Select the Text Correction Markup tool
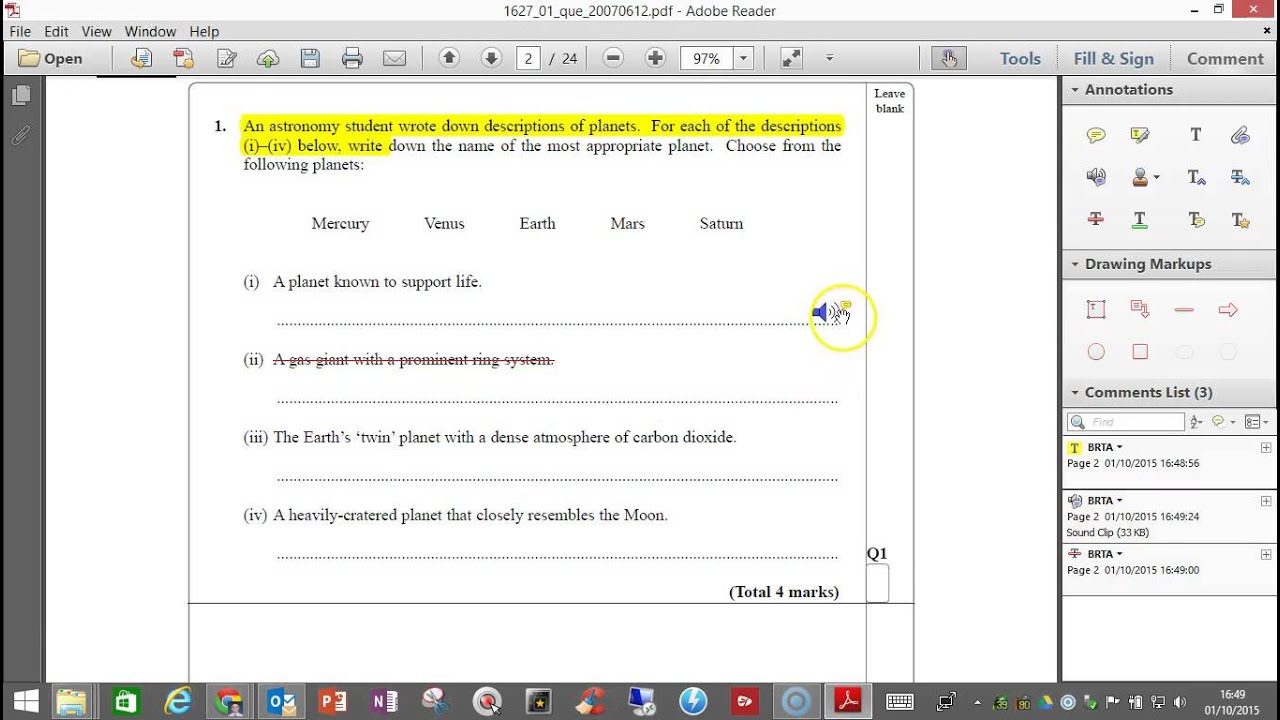 point(1240,220)
